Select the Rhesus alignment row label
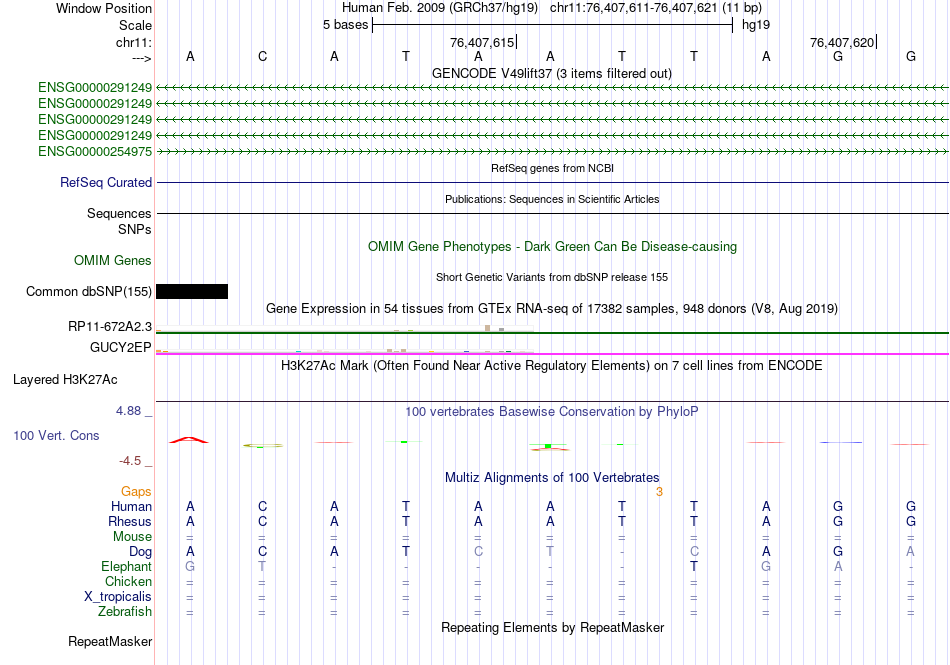The width and height of the screenshot is (950, 665). pos(130,521)
